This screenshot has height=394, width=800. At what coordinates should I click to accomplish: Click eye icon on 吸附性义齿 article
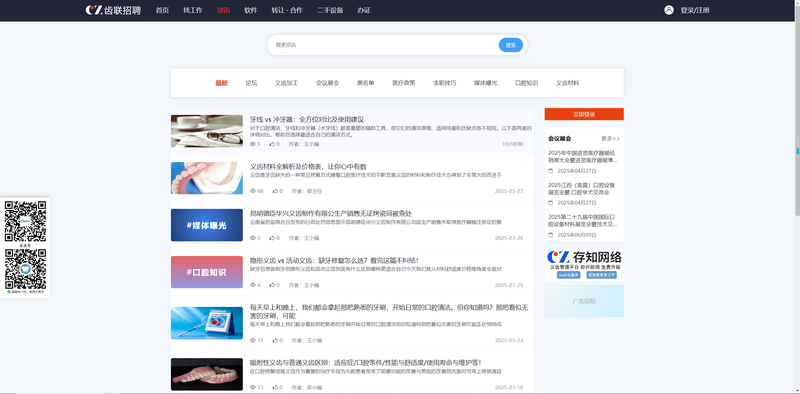pos(253,387)
